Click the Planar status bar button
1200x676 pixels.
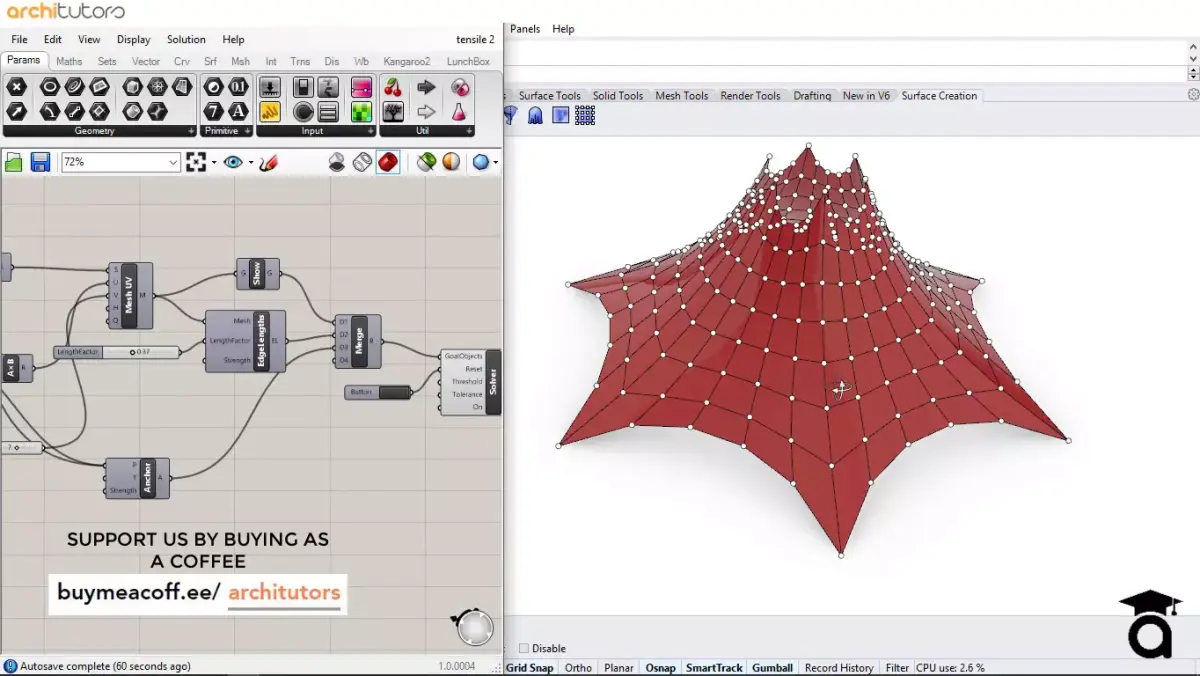[x=619, y=668]
